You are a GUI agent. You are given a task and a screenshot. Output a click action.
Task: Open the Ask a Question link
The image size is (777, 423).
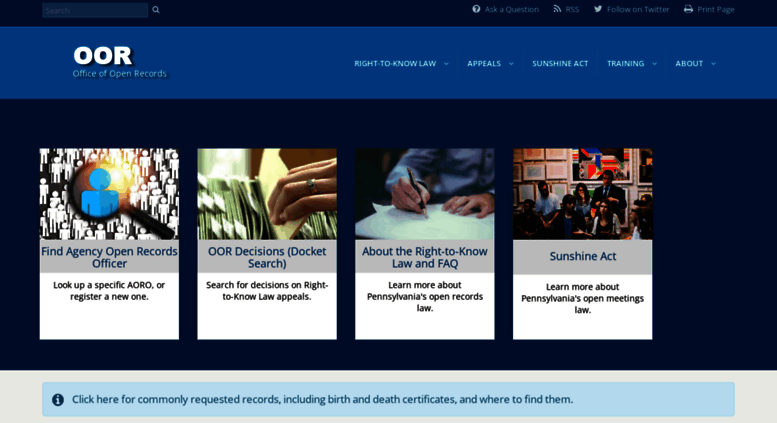pos(511,9)
